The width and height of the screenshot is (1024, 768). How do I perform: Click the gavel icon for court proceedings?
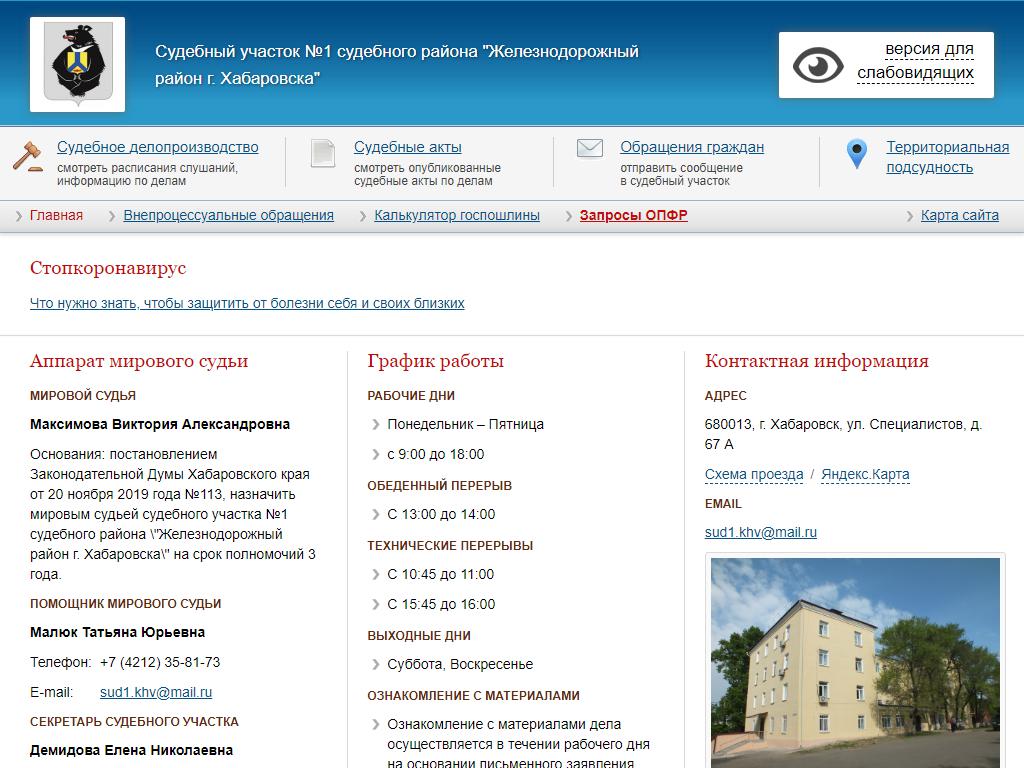(x=28, y=156)
